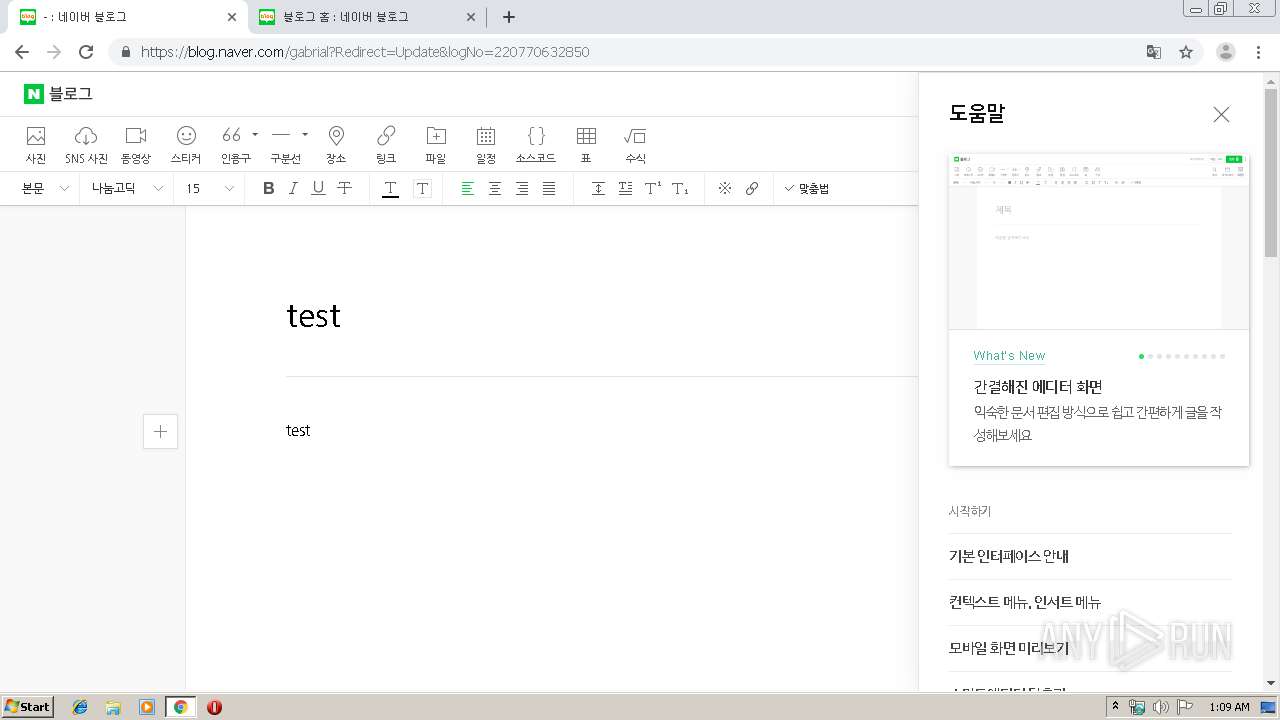Justify text alignment

pos(548,188)
